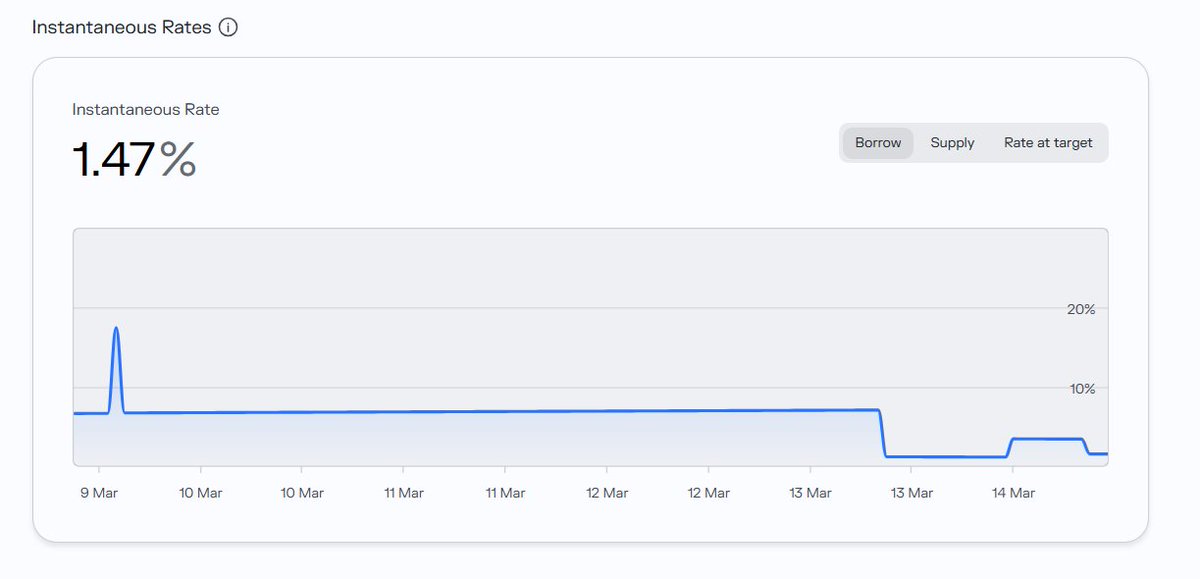Show the Rate at target view
This screenshot has height=579, width=1200.
(1048, 143)
